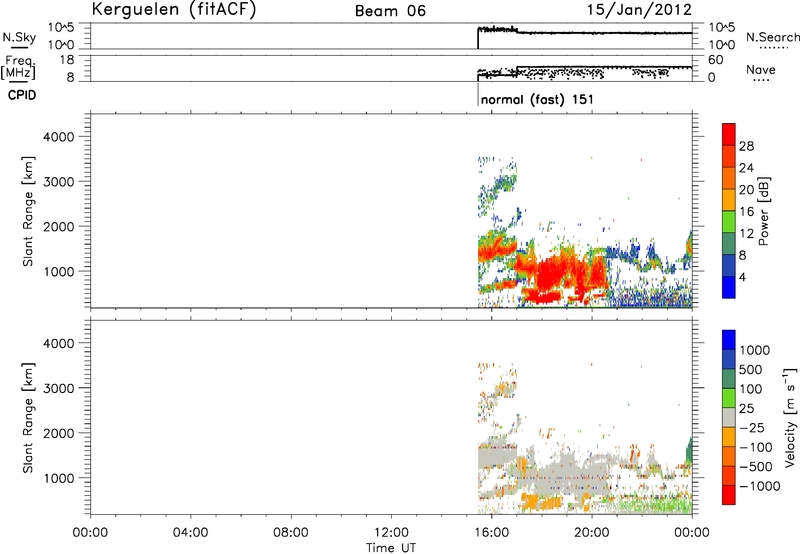Click the blue swatch on Power colorbar

[x=729, y=287]
